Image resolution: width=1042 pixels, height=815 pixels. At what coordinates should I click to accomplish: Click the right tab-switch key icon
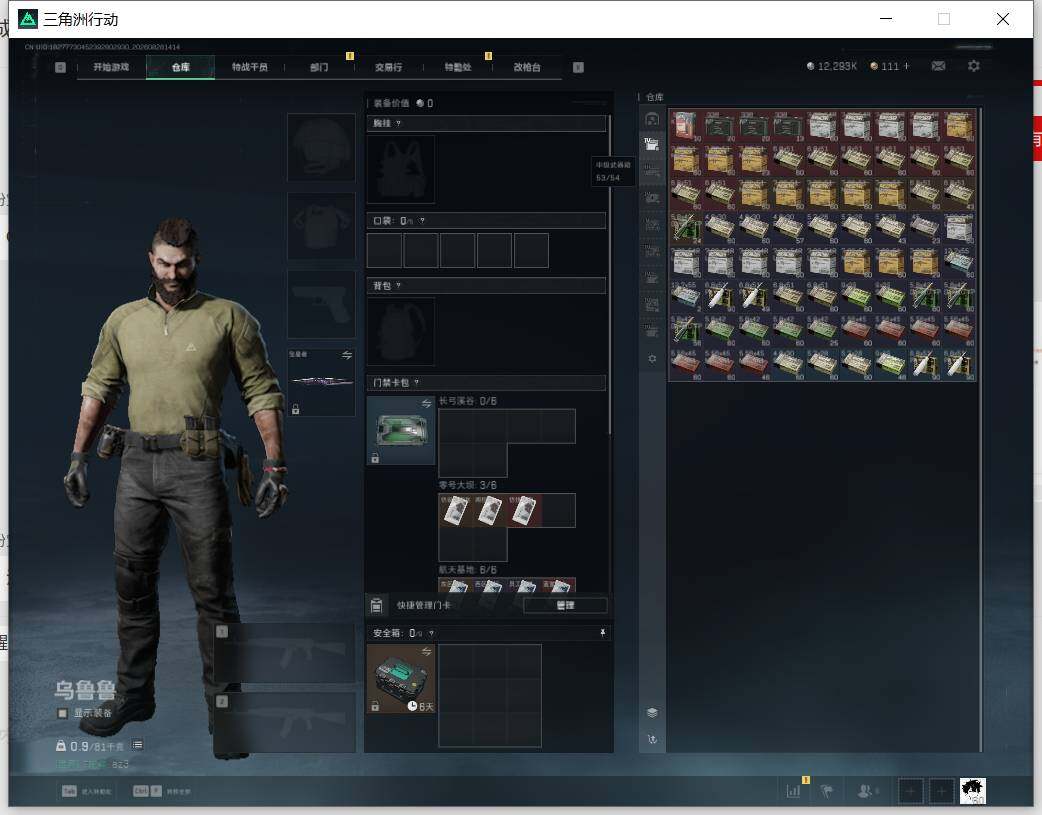pyautogui.click(x=578, y=67)
